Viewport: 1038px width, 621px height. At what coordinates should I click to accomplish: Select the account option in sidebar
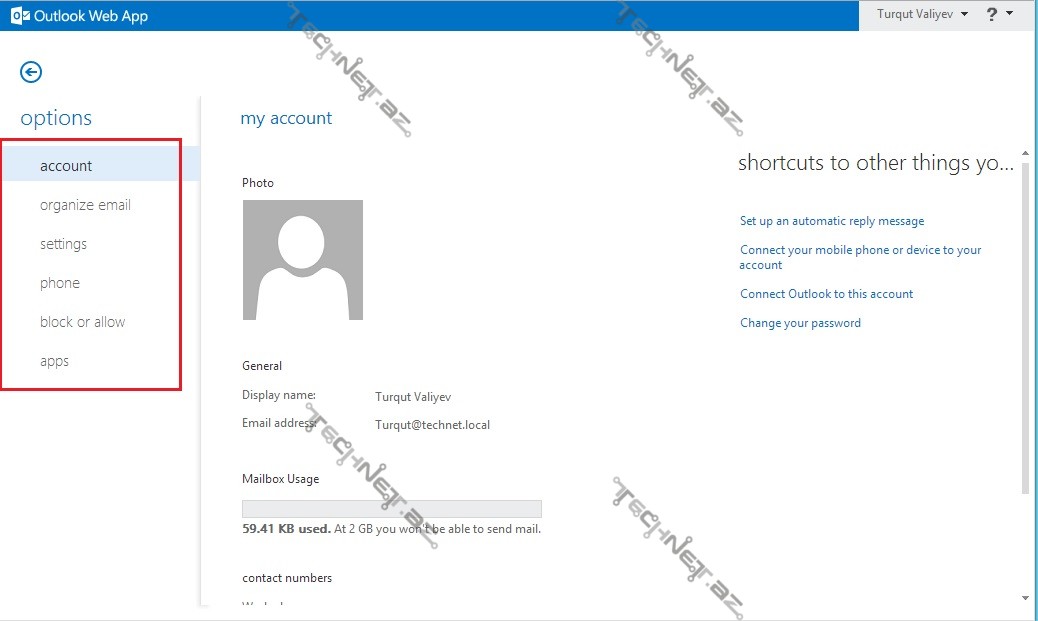66,166
